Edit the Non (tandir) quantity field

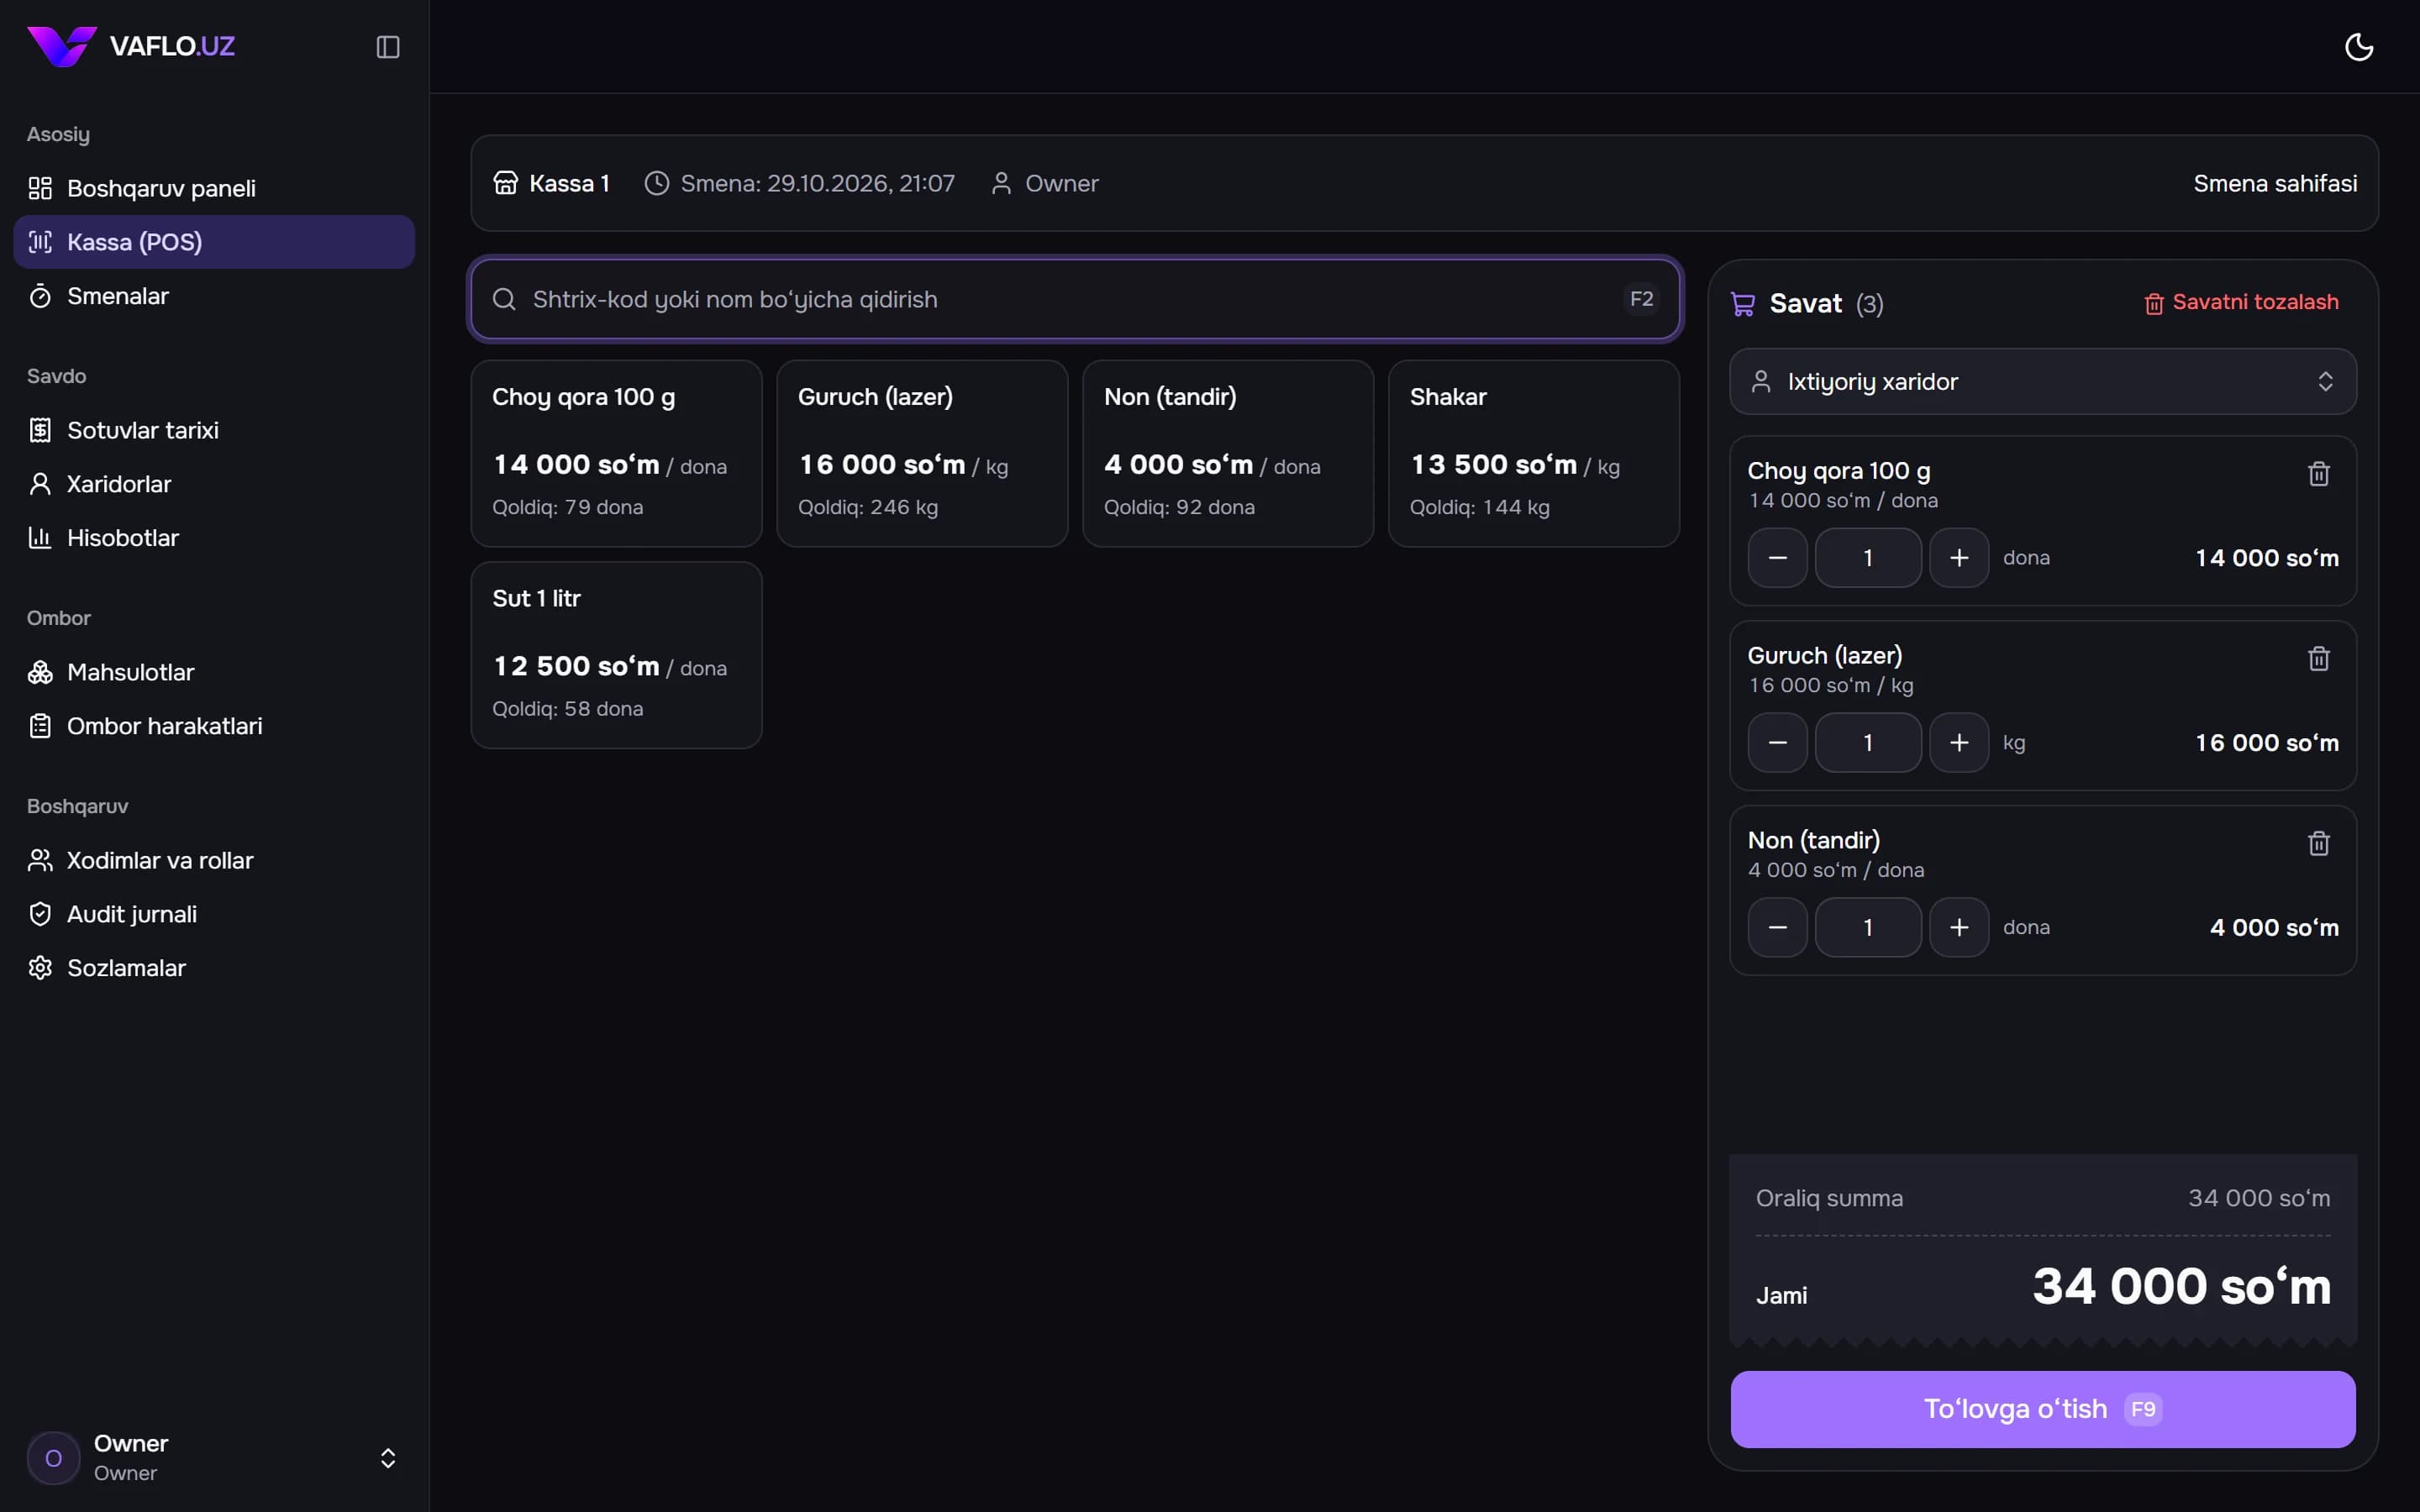(1867, 928)
